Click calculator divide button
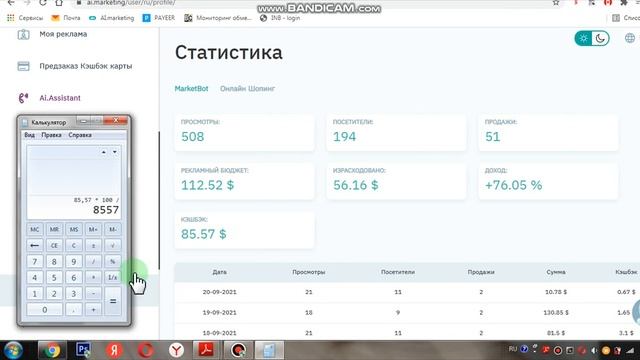The width and height of the screenshot is (640, 360). click(93, 262)
